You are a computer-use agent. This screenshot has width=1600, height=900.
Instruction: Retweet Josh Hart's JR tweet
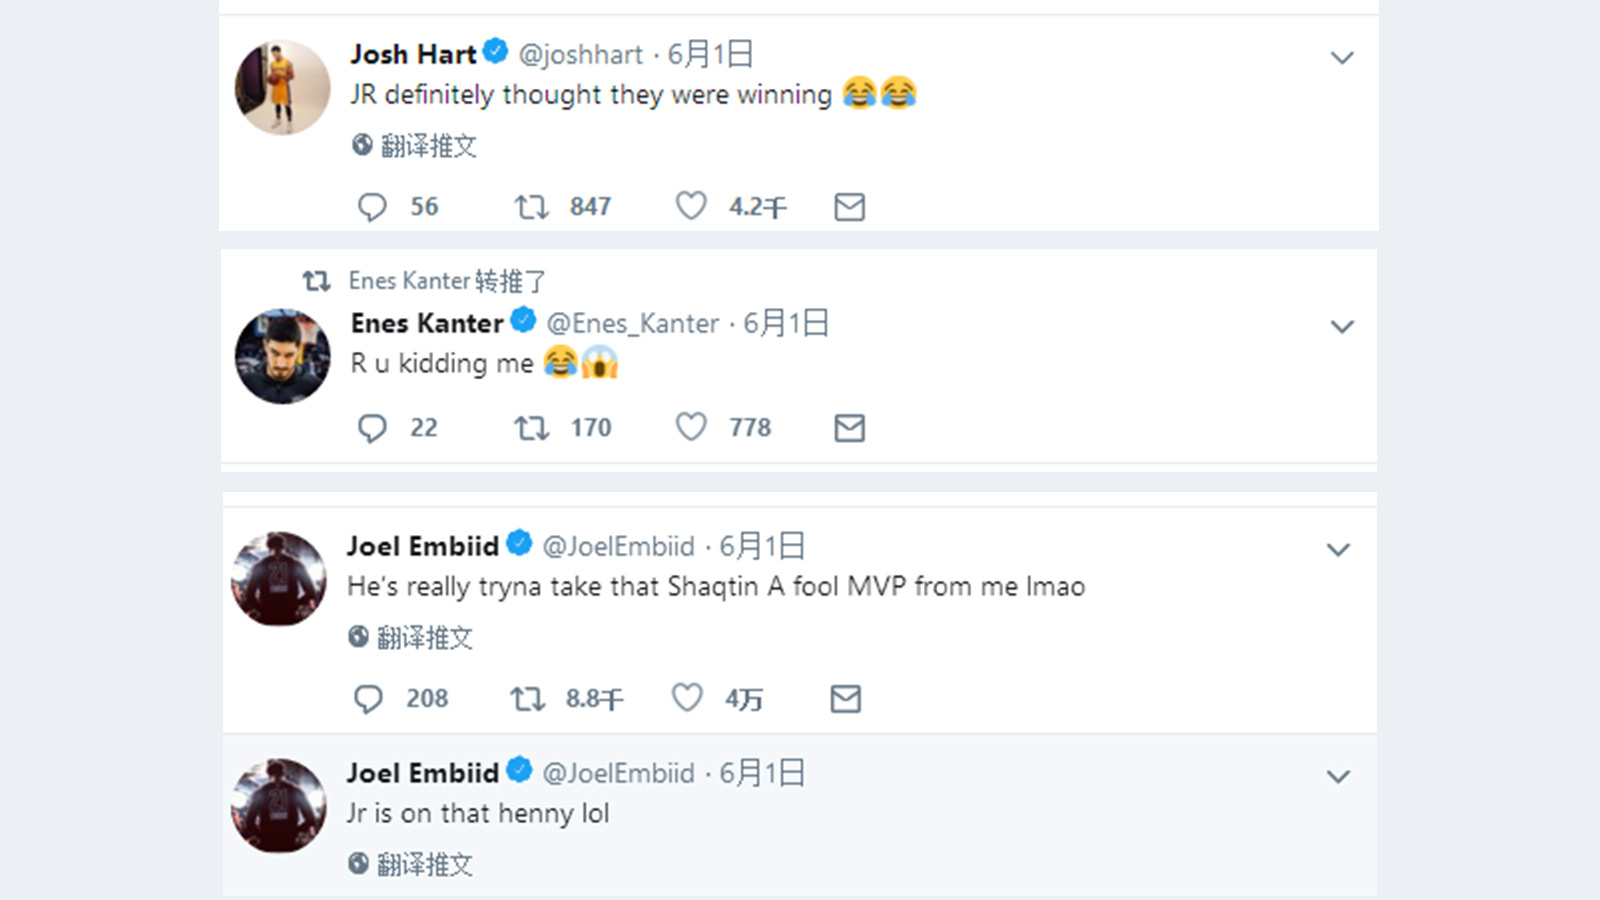531,207
